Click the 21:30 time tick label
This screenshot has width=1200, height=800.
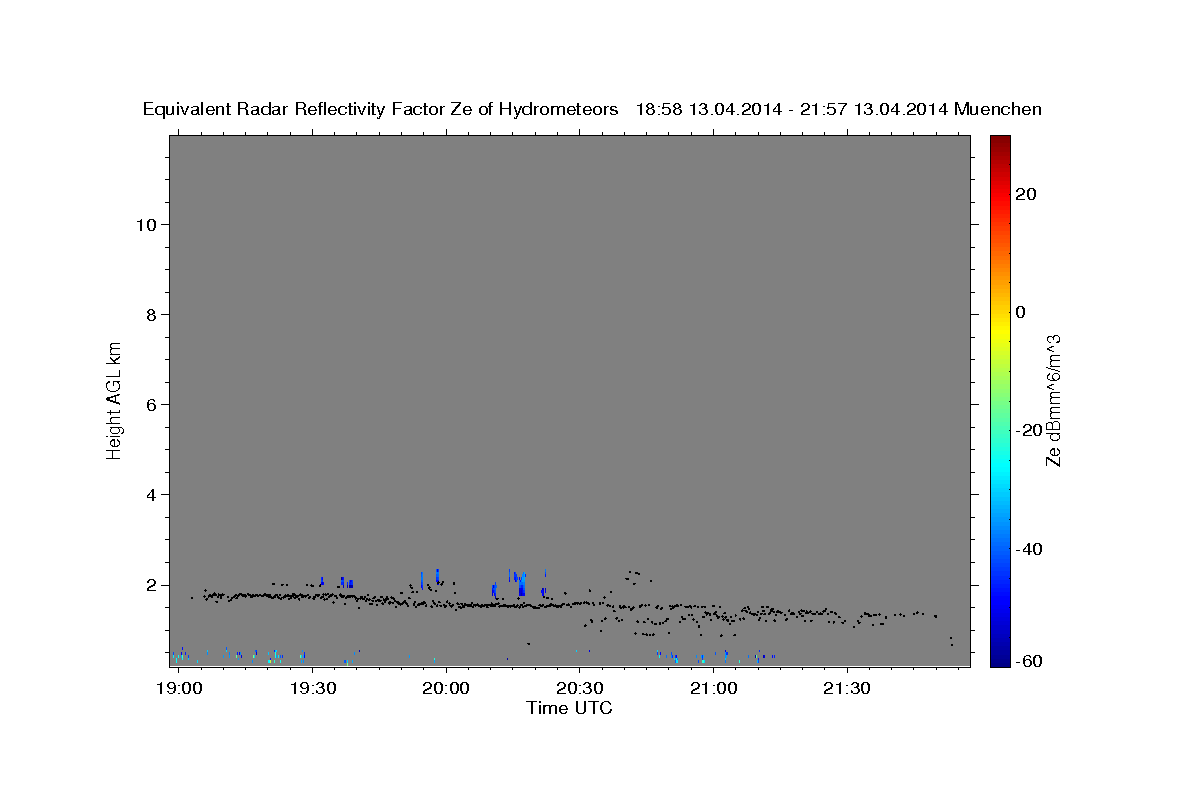(847, 689)
